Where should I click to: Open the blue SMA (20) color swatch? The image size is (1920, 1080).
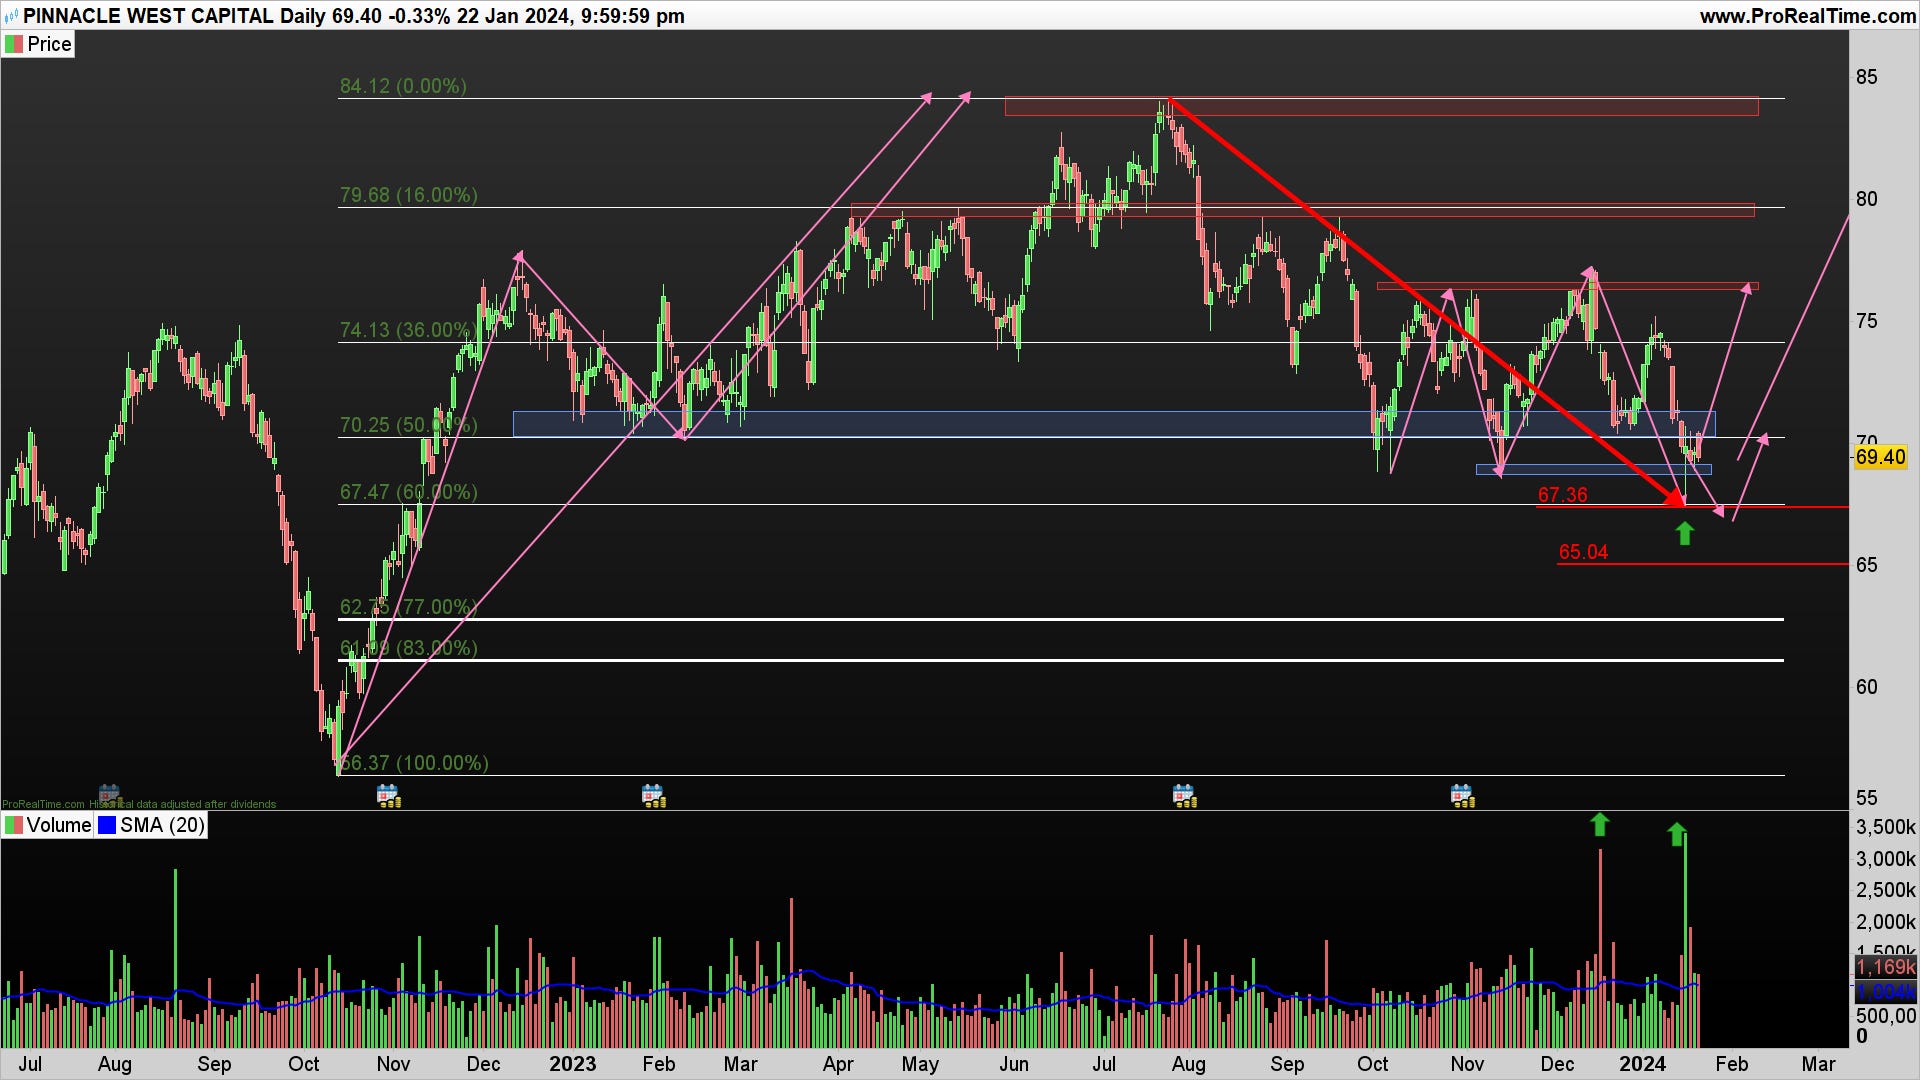[x=107, y=825]
